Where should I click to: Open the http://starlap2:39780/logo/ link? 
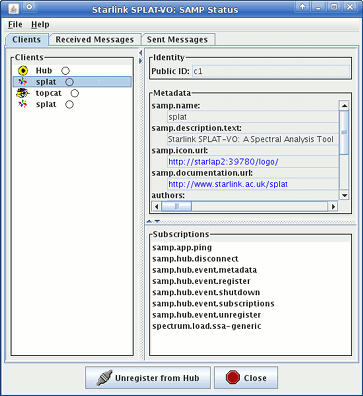[223, 162]
